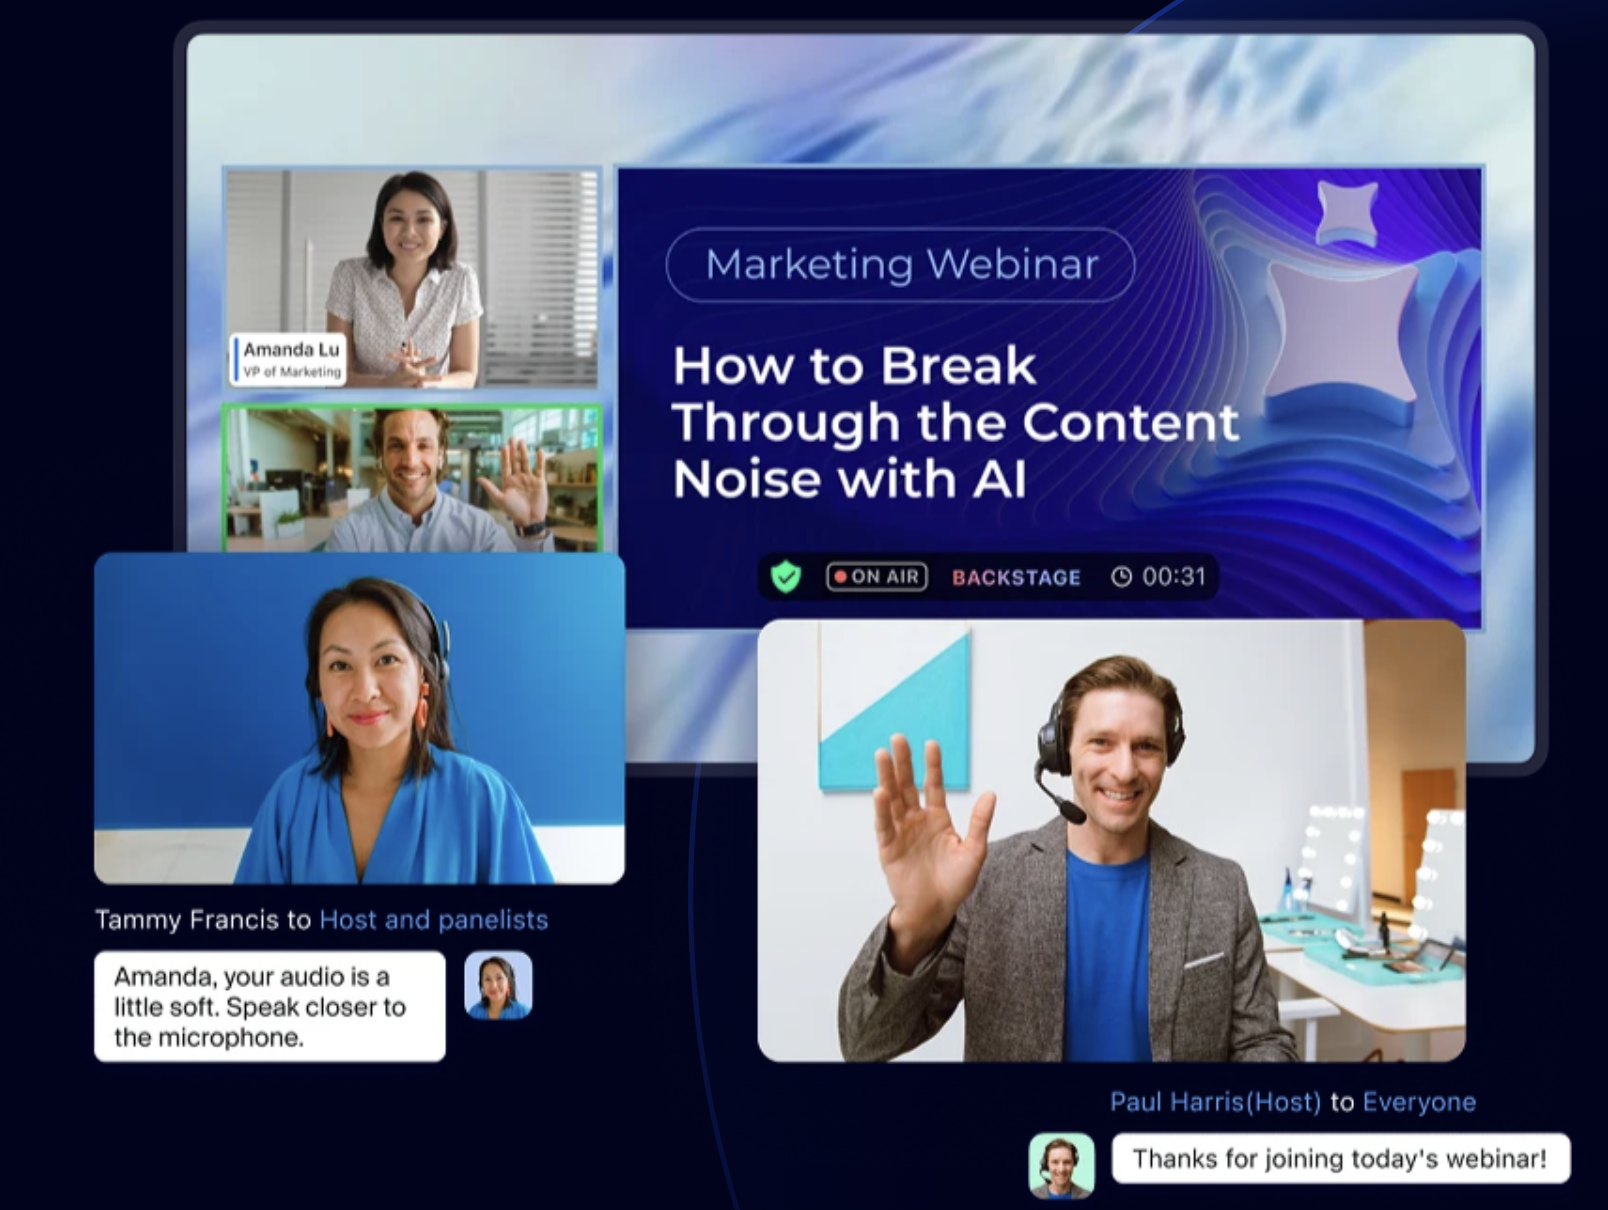1608x1210 pixels.
Task: Click the webinar title 'How to Break Through the Content Noise with AI'
Action: [955, 422]
